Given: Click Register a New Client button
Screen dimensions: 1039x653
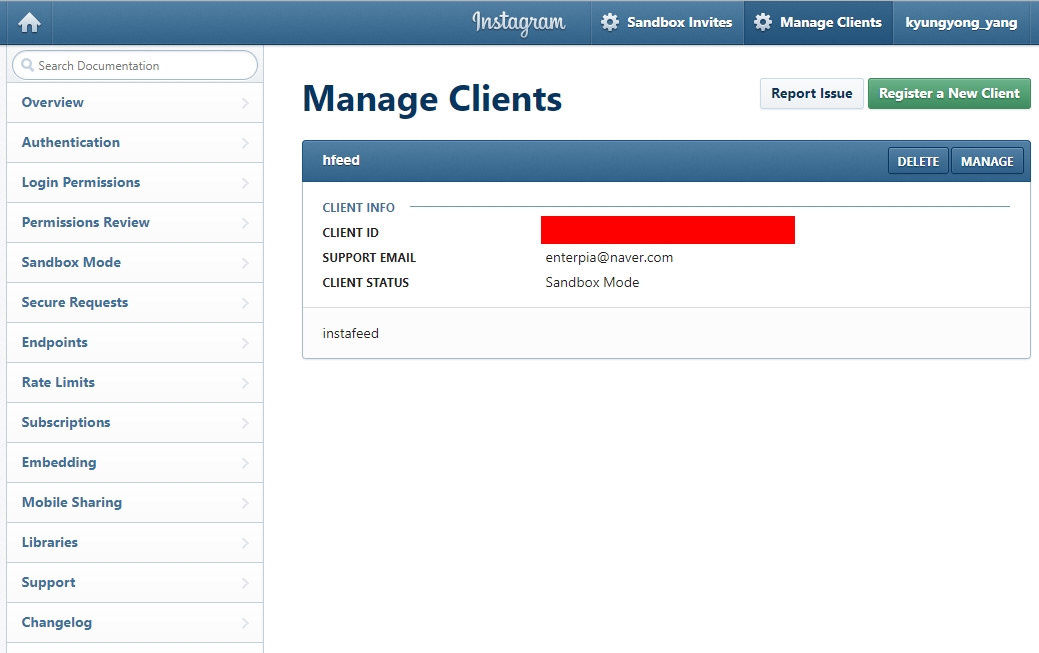Looking at the screenshot, I should pos(948,93).
